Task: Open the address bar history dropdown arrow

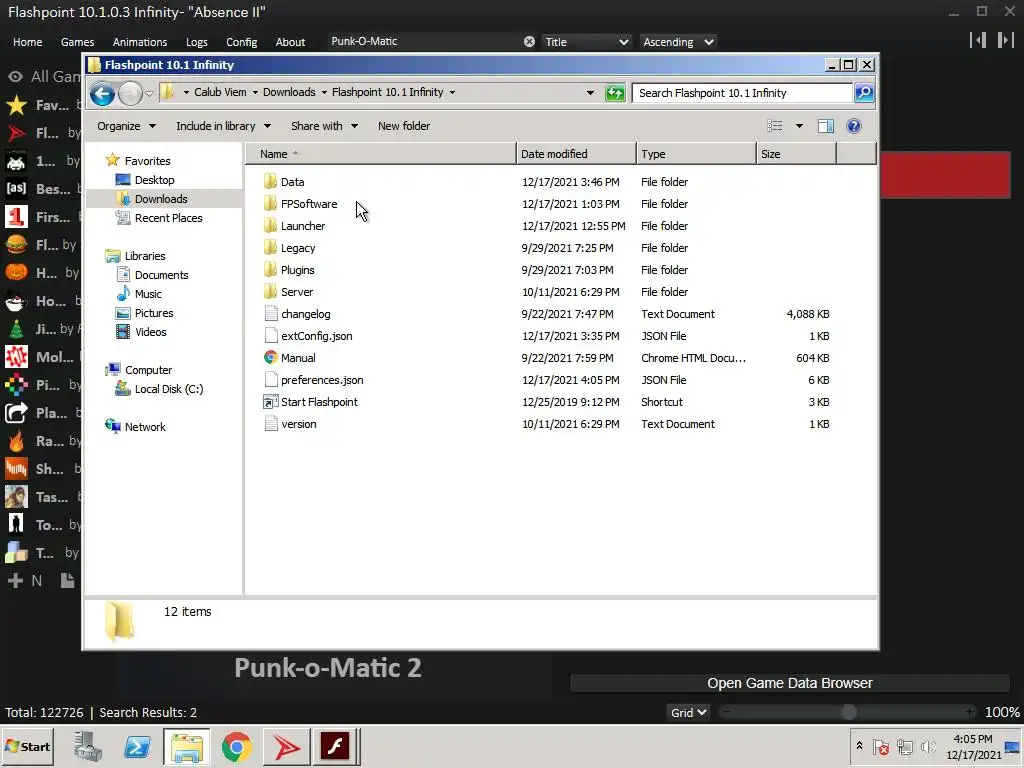Action: point(590,93)
